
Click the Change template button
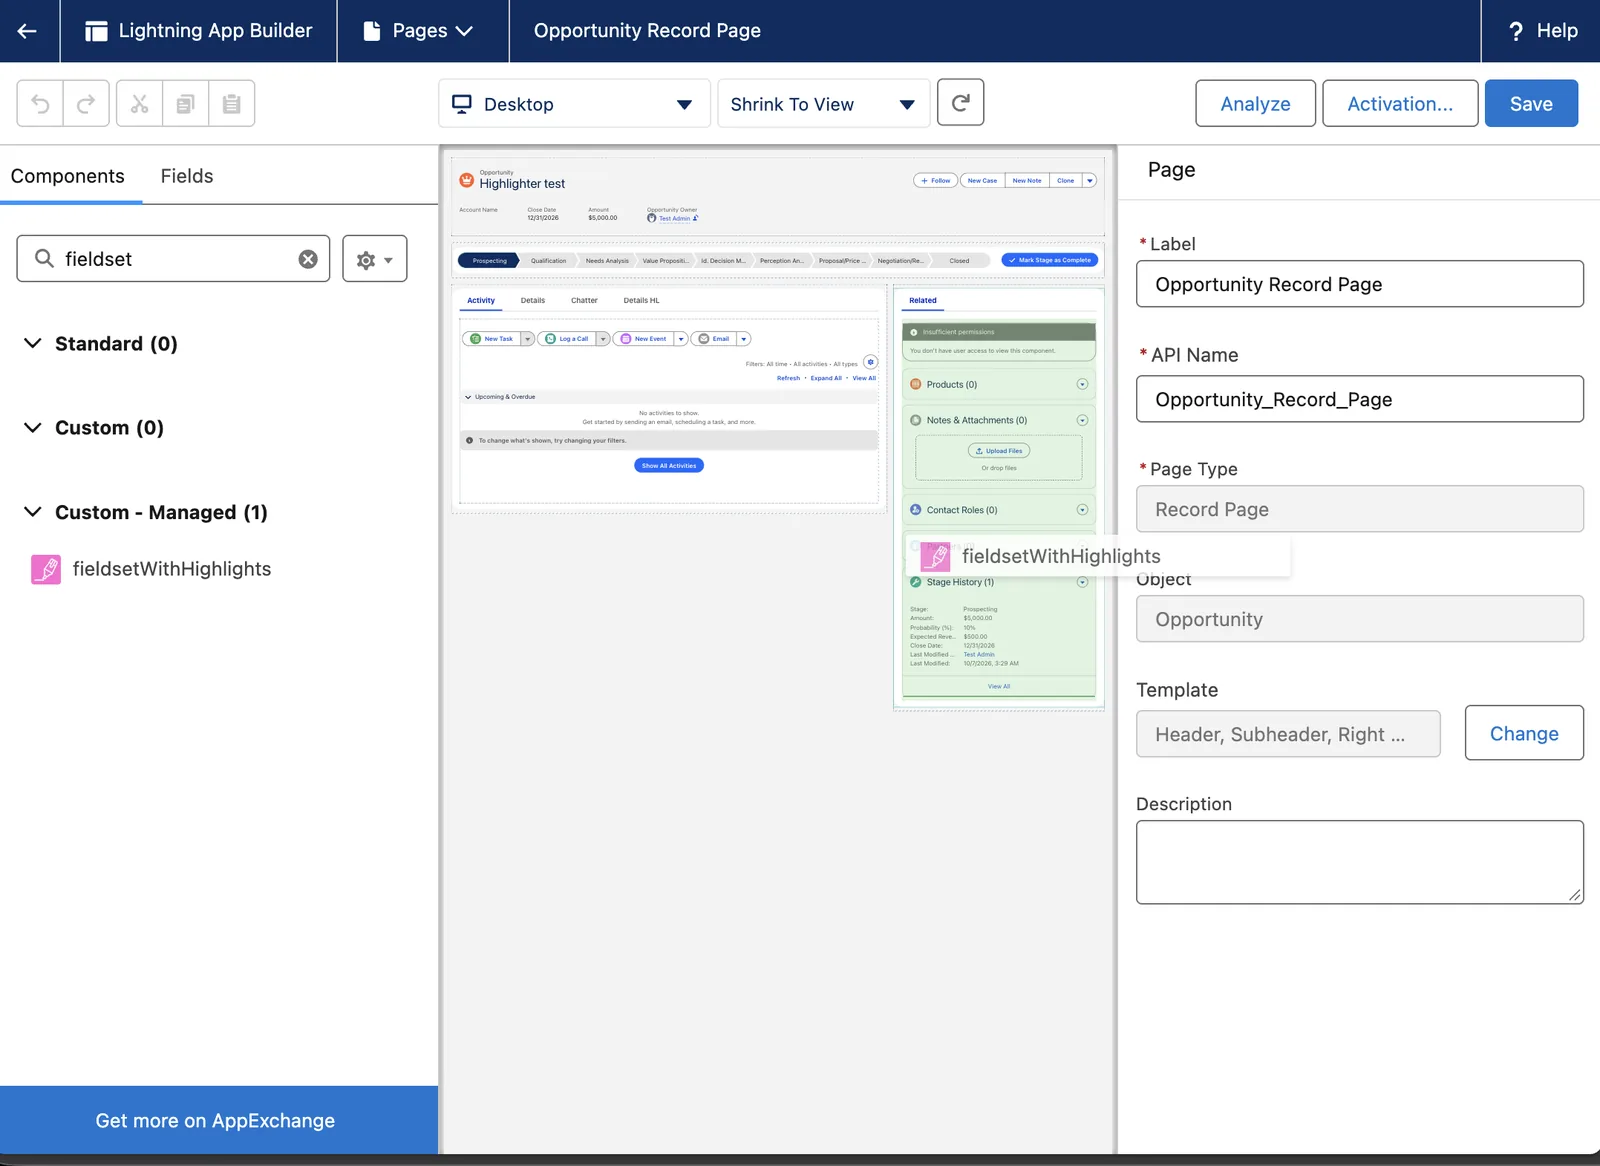click(x=1524, y=733)
